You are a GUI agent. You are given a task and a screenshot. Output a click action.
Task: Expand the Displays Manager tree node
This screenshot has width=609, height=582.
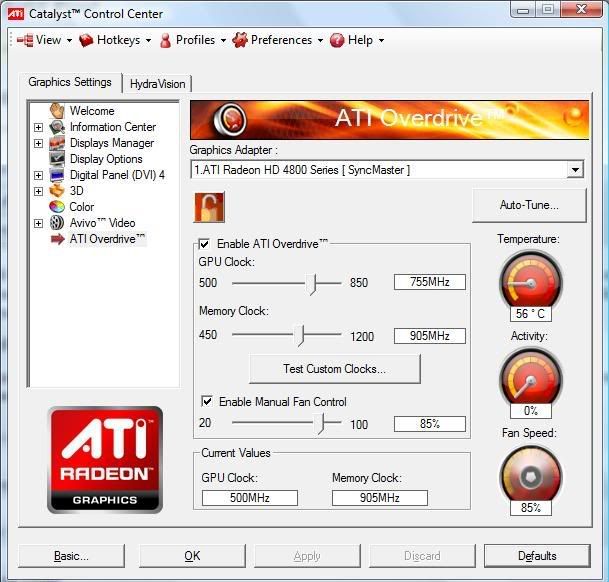38,143
